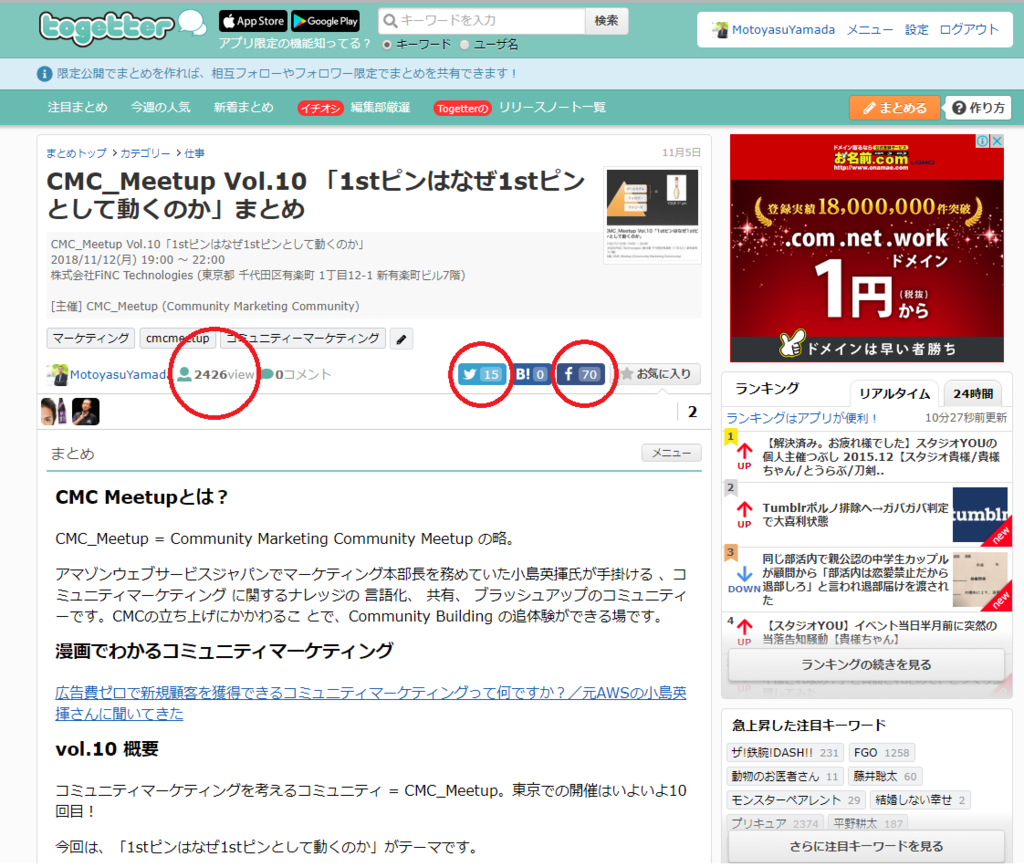
Task: Click the orange まとめる button
Action: [x=894, y=108]
